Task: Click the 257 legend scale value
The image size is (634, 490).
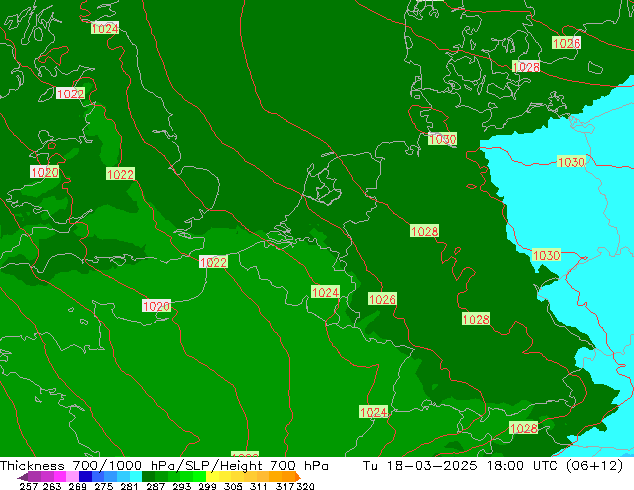Action: [29, 486]
